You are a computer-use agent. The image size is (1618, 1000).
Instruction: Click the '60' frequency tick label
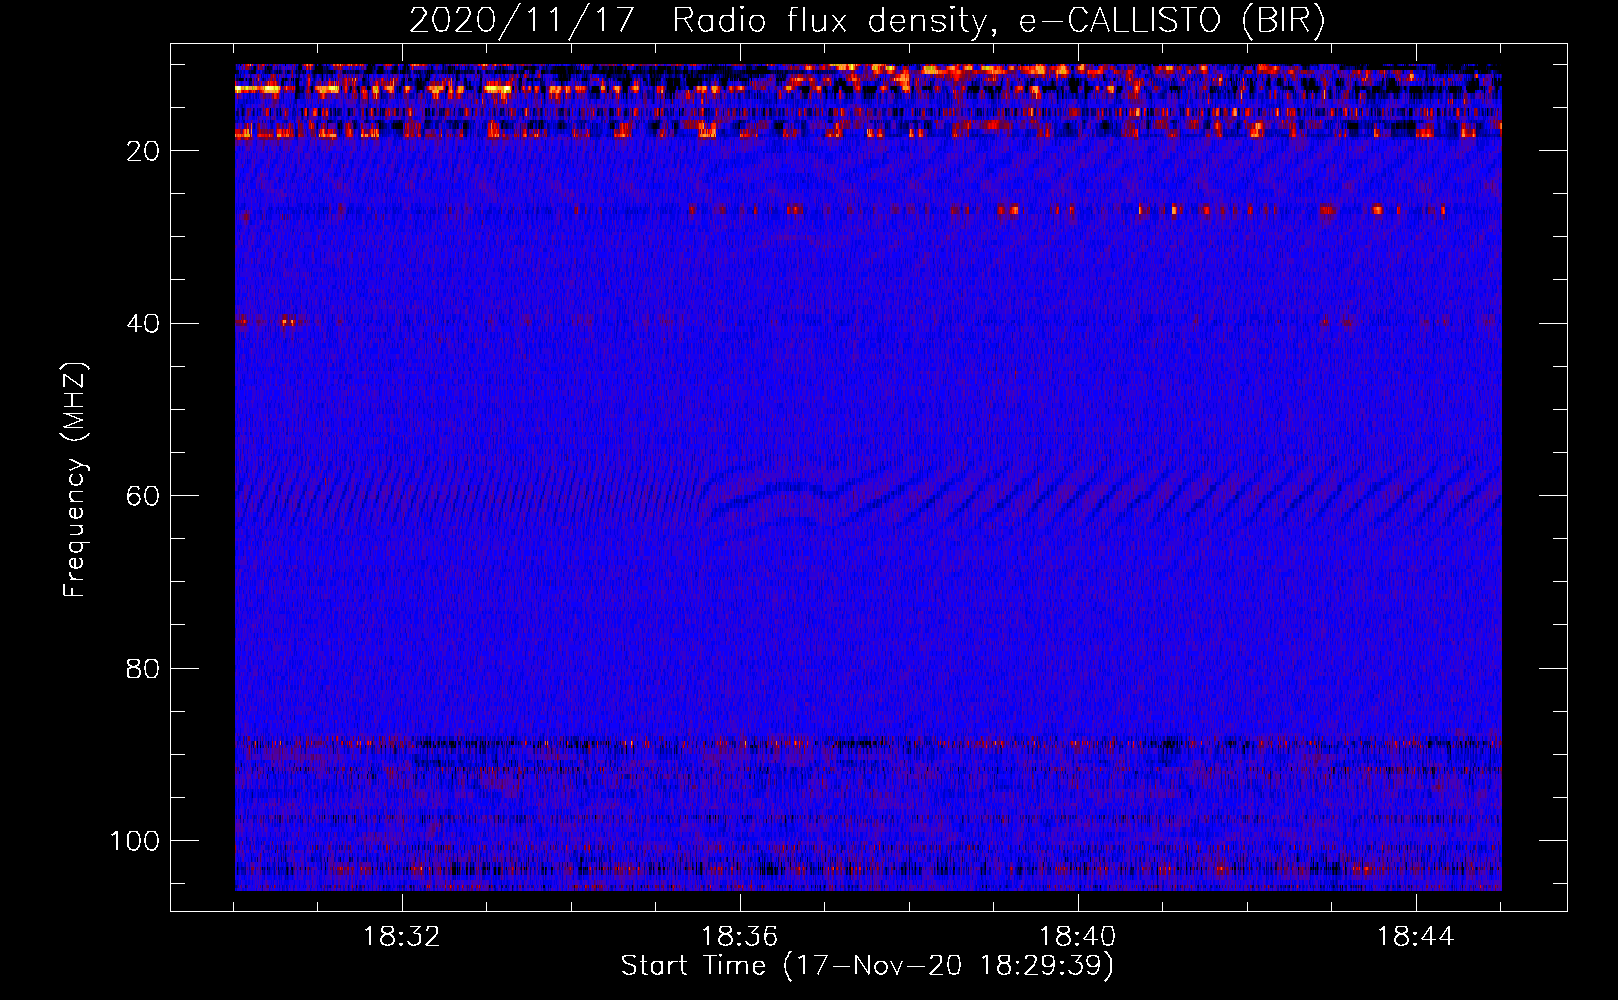click(143, 497)
